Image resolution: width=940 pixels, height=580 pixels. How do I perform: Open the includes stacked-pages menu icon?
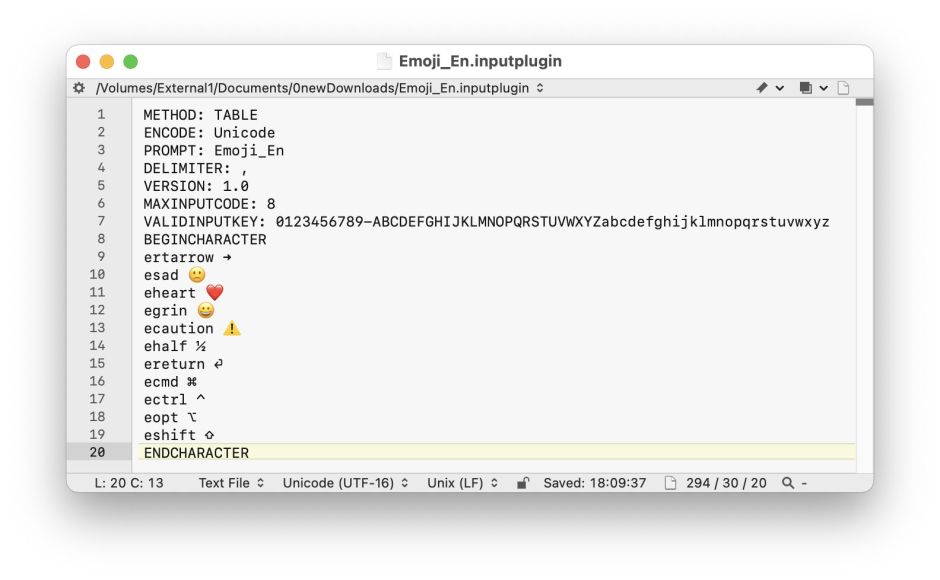pos(805,88)
